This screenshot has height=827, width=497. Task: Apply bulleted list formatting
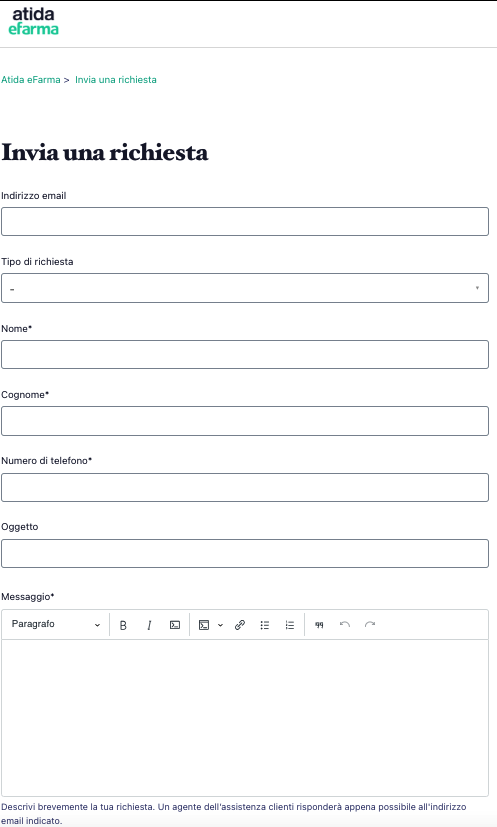tap(265, 625)
